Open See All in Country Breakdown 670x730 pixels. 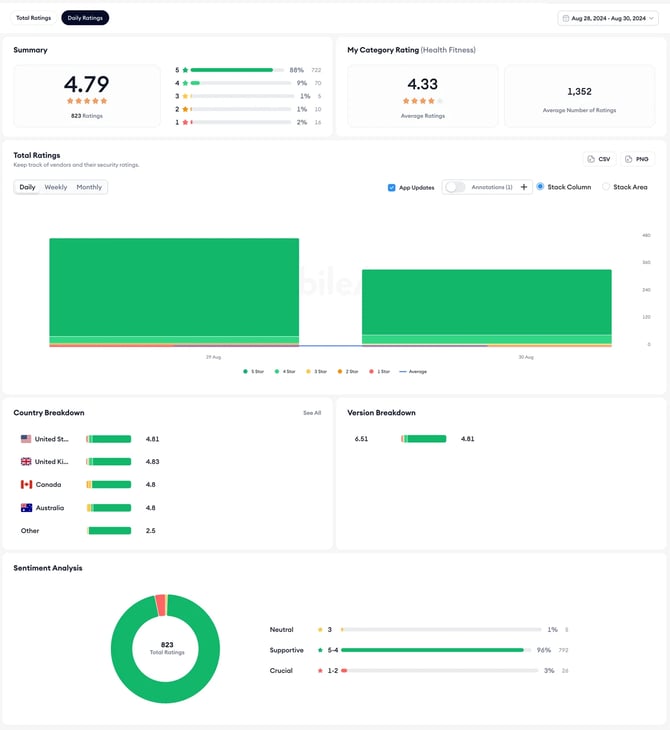point(312,413)
